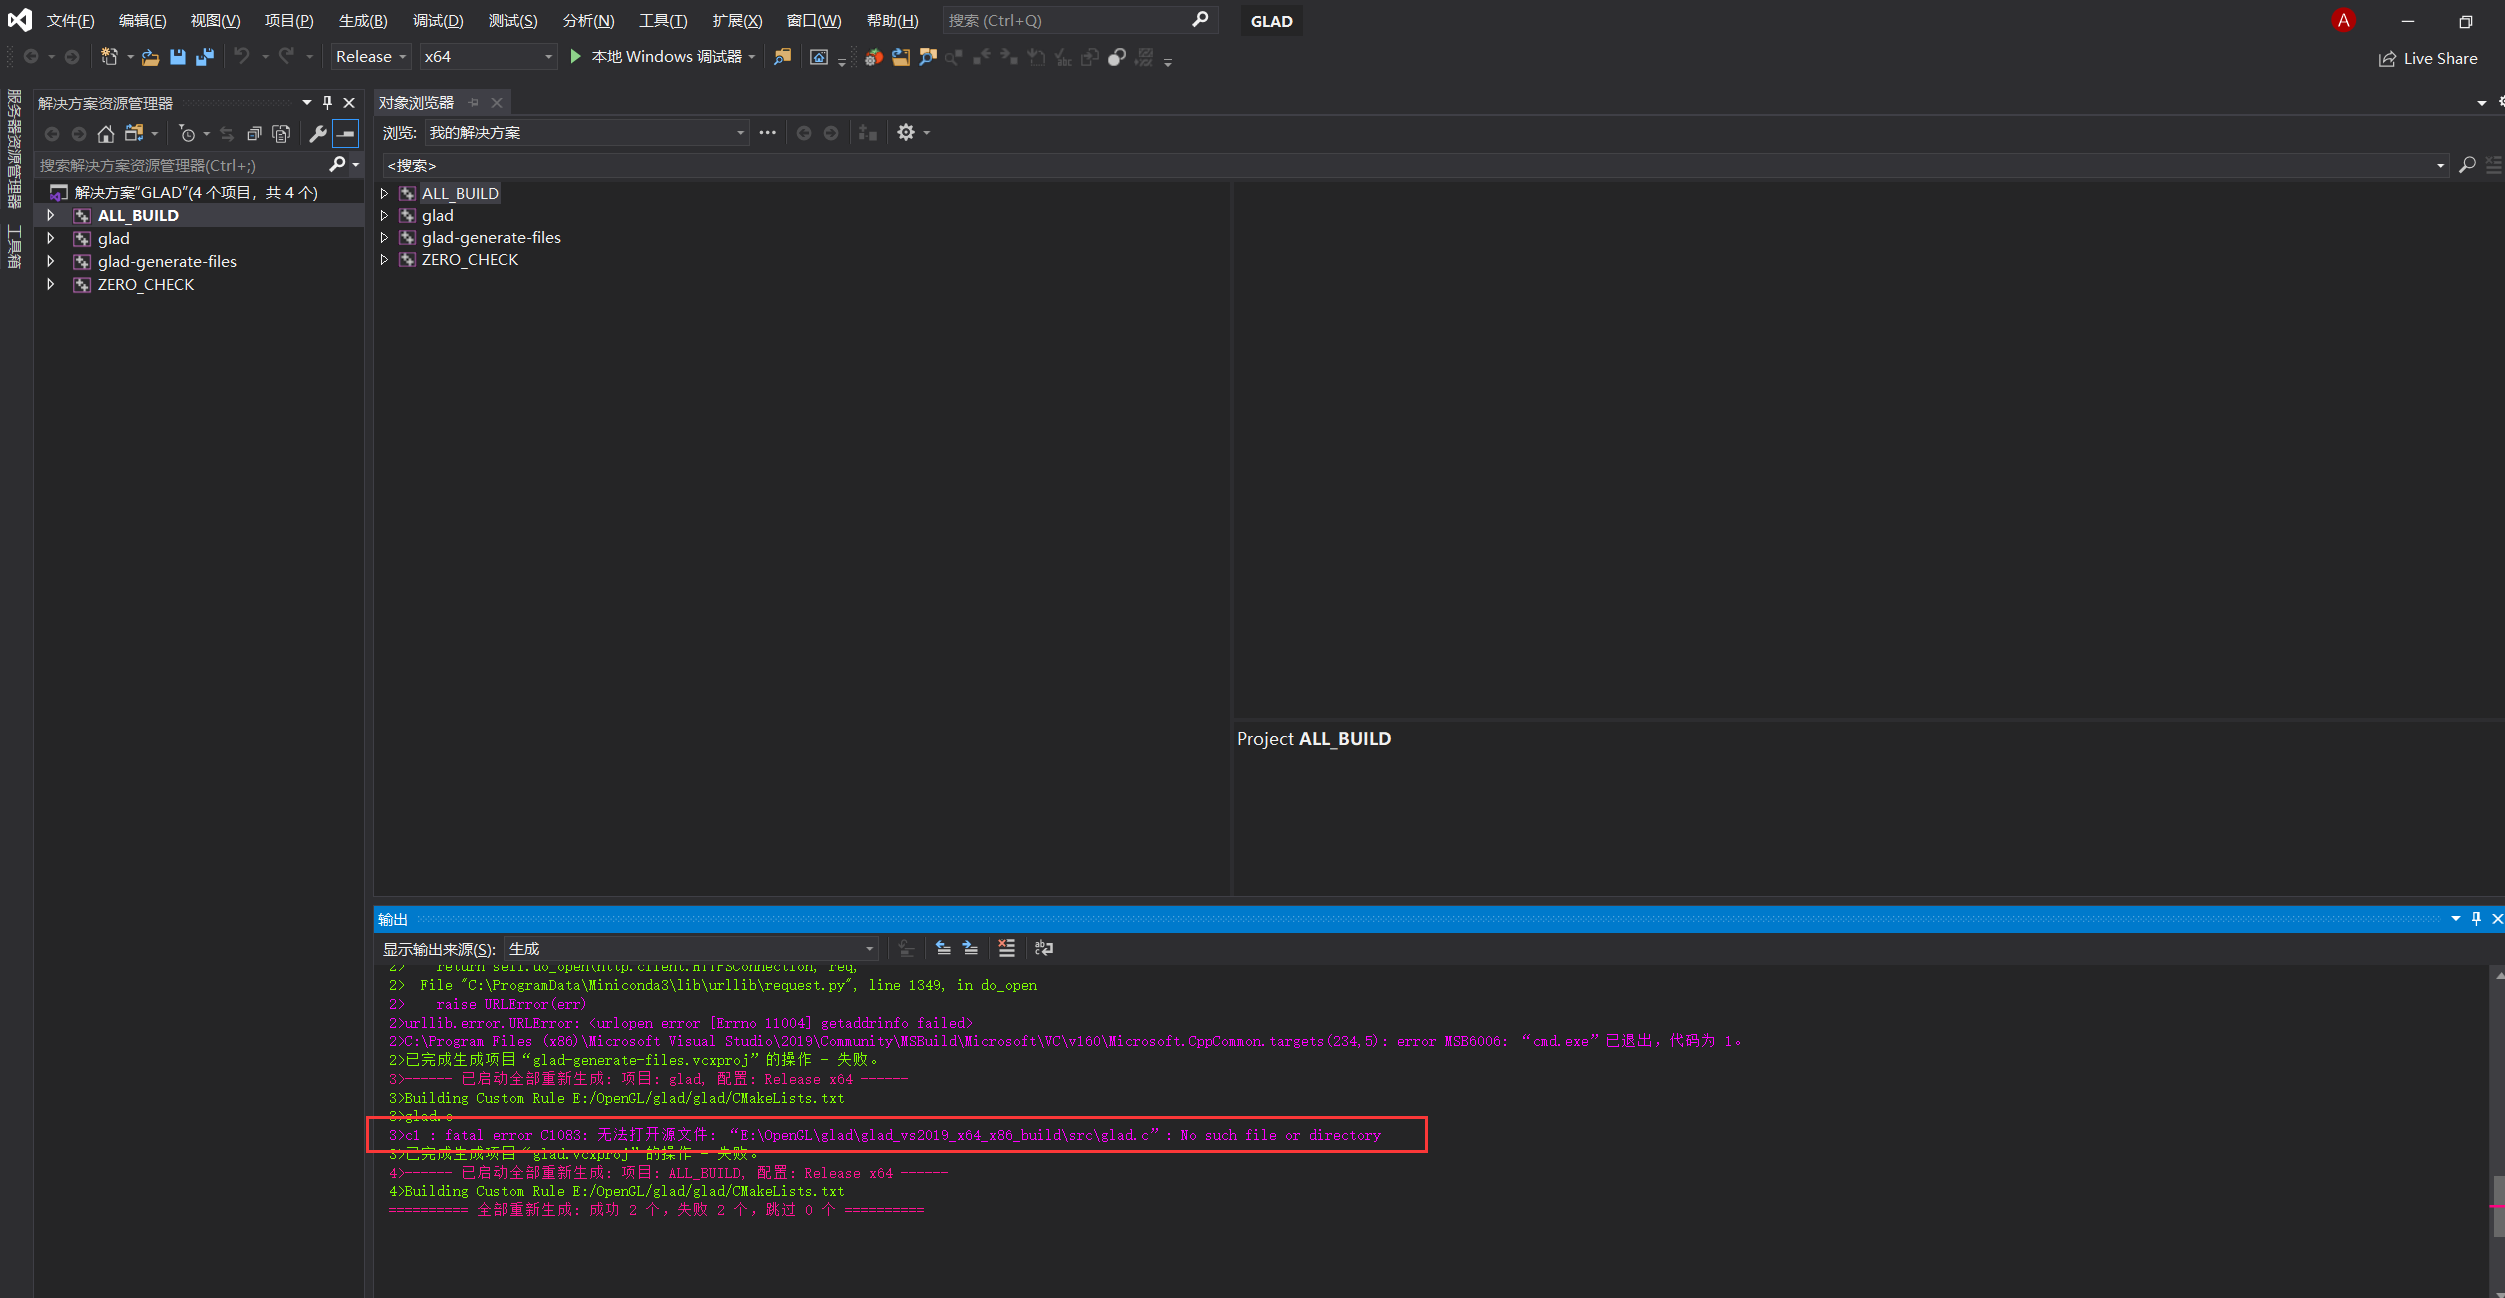The image size is (2505, 1298).
Task: Open the 生成(B) build menu
Action: coord(363,21)
